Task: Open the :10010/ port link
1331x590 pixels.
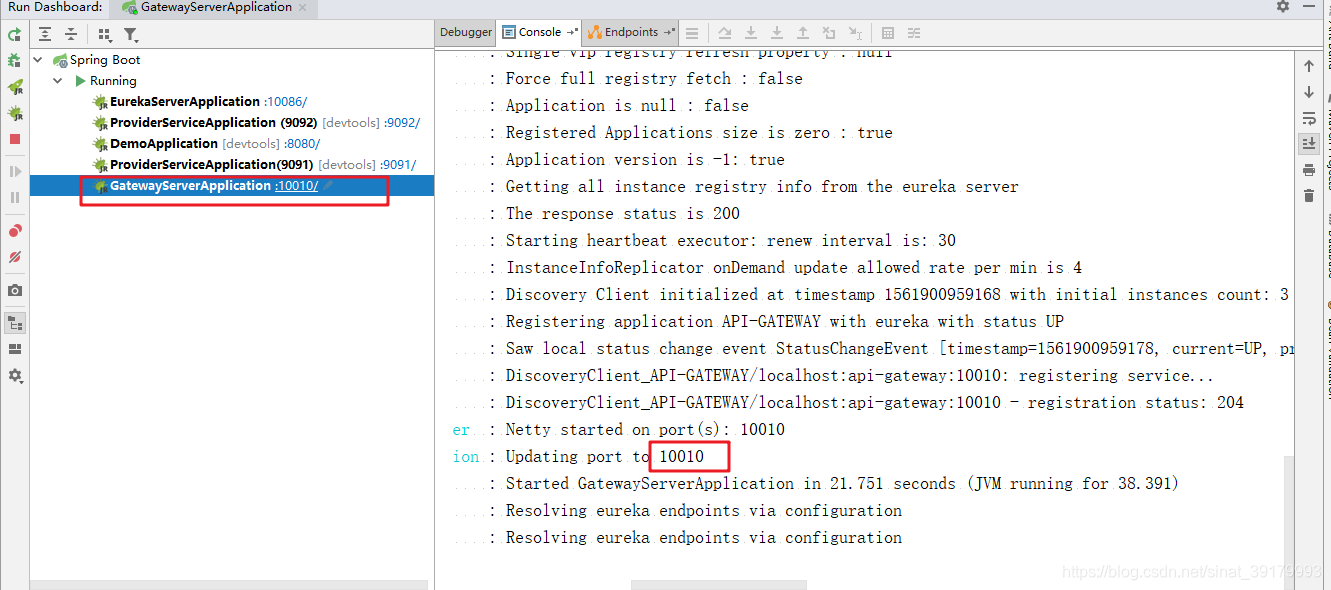Action: [296, 186]
